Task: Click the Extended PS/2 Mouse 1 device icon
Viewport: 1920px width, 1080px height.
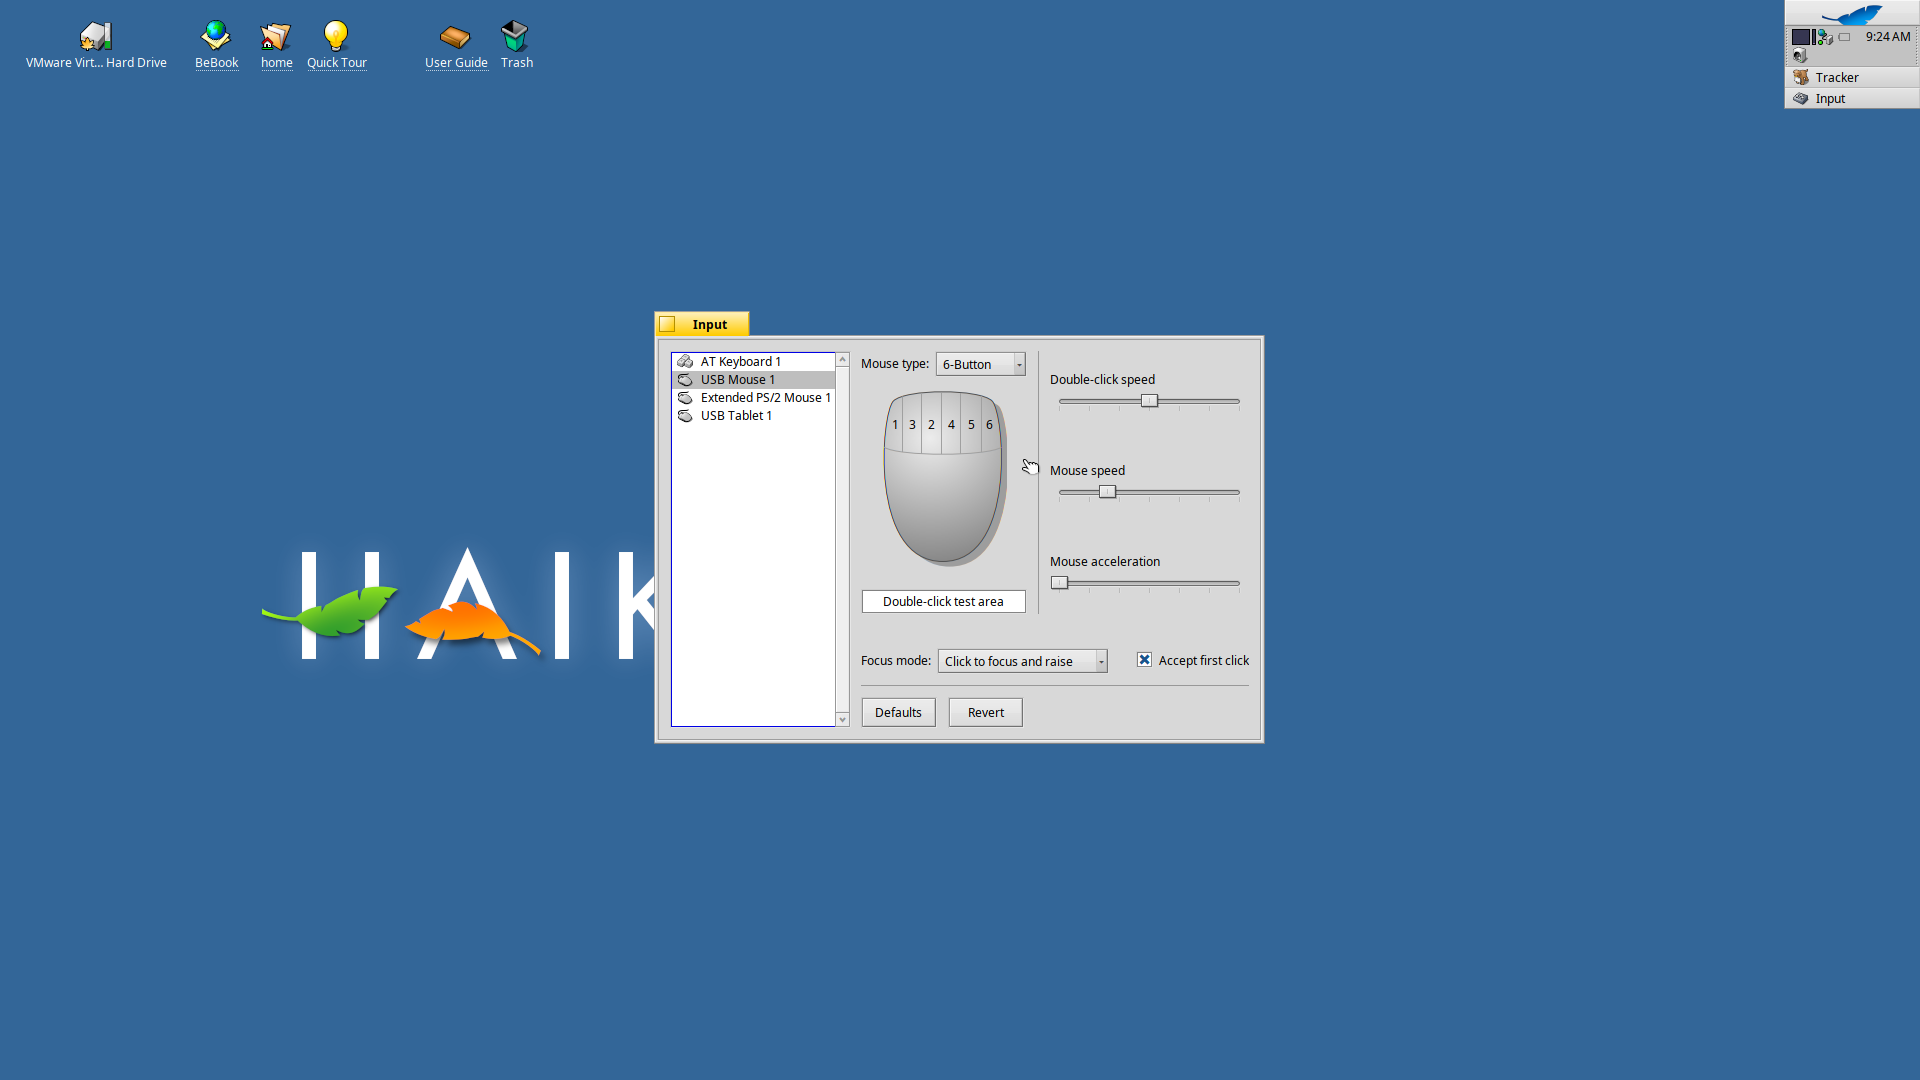Action: [685, 397]
